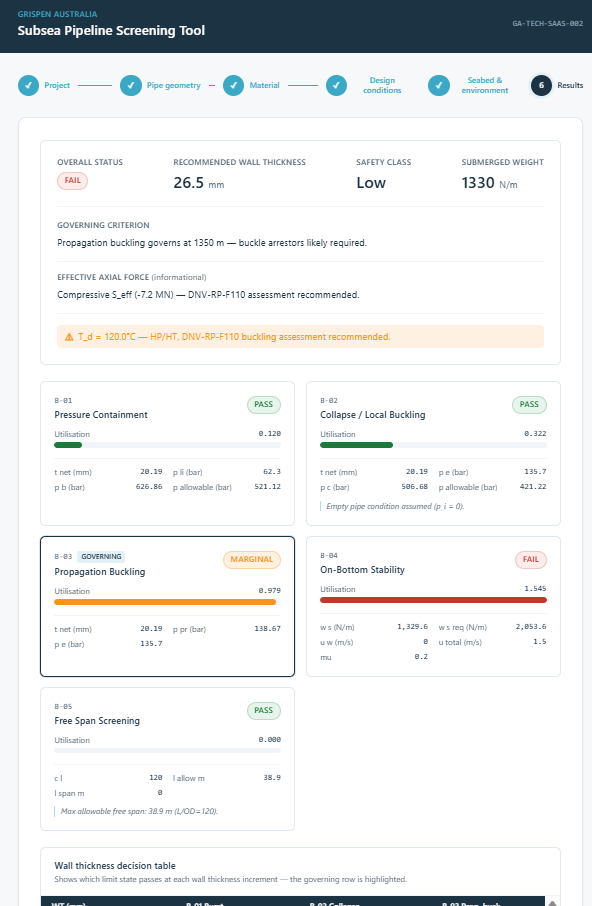Go to the Project step
592x906 pixels.
pos(57,86)
